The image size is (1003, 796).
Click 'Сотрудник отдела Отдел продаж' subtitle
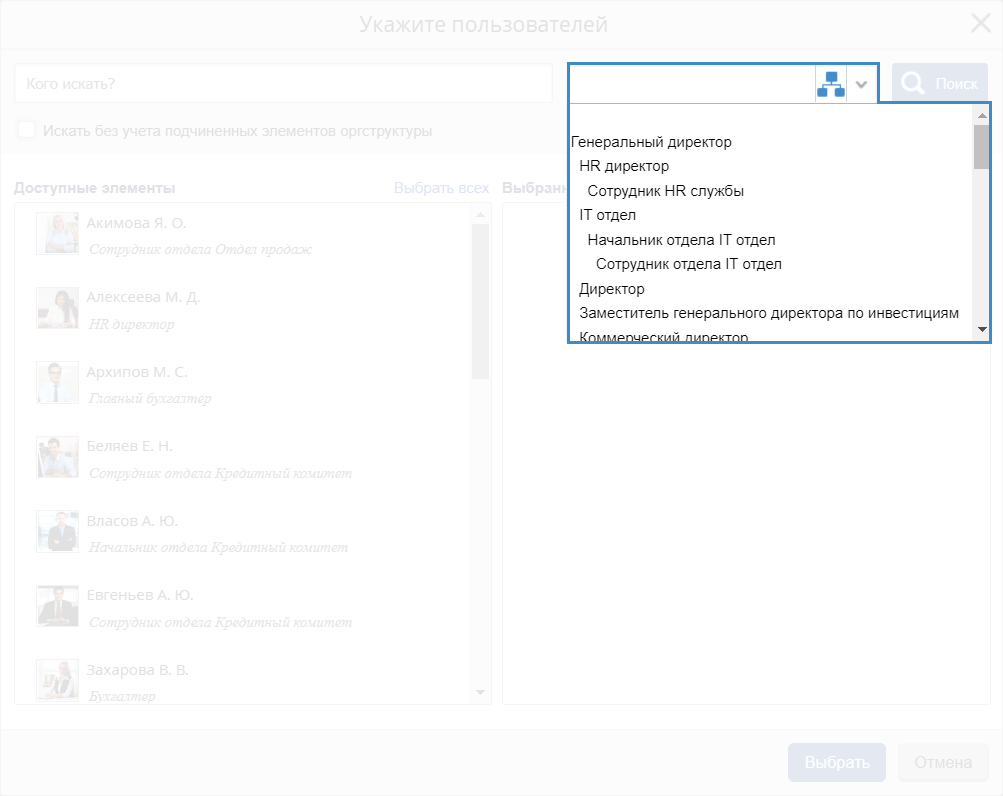tap(200, 250)
